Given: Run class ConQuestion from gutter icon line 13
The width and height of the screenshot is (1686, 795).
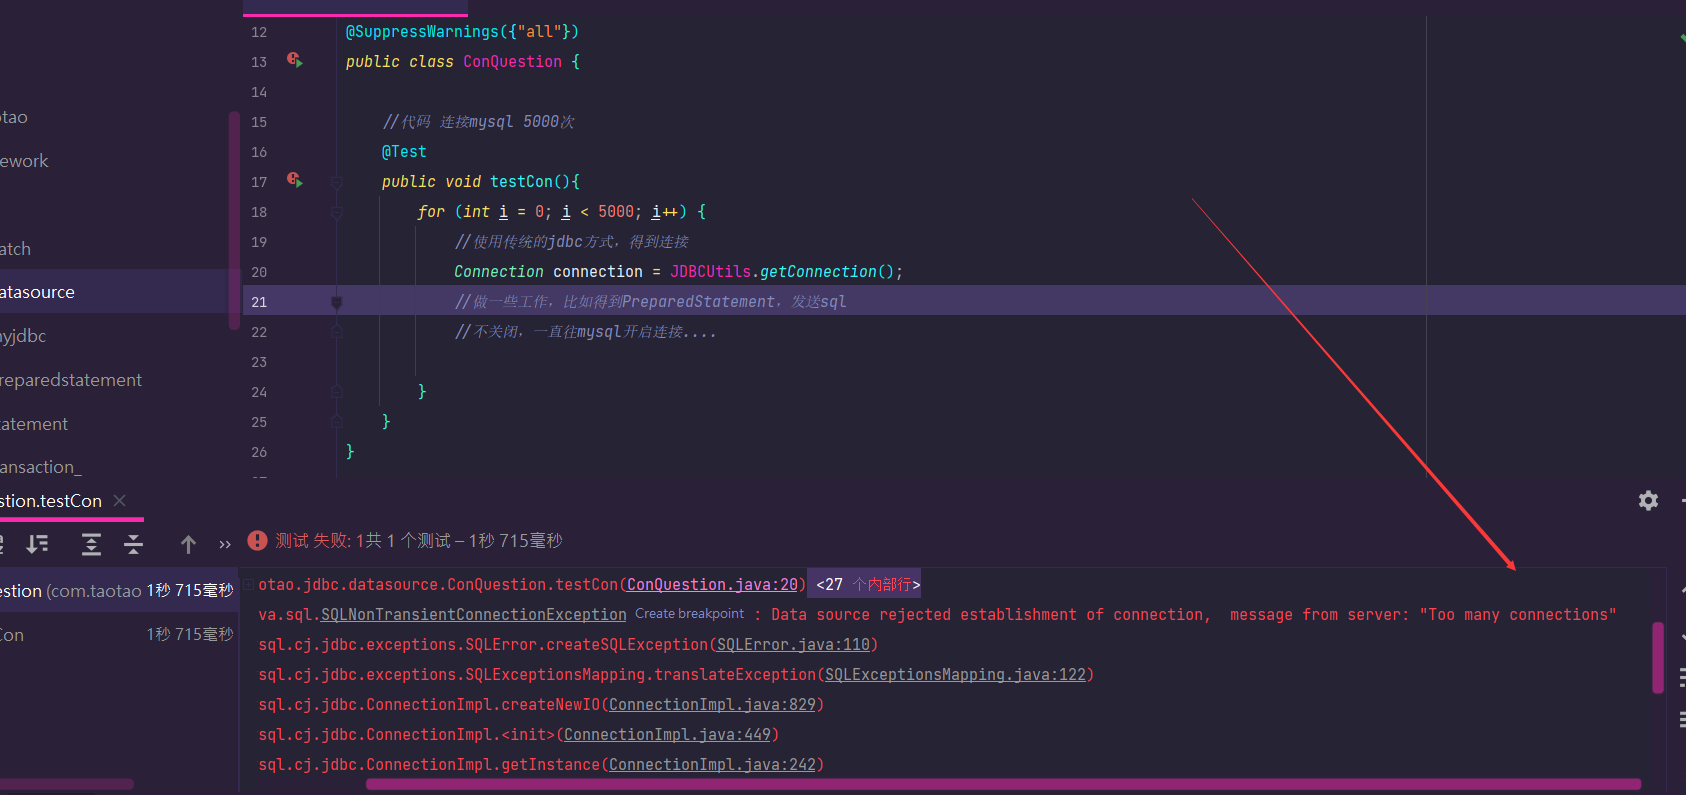Looking at the screenshot, I should click(x=294, y=60).
